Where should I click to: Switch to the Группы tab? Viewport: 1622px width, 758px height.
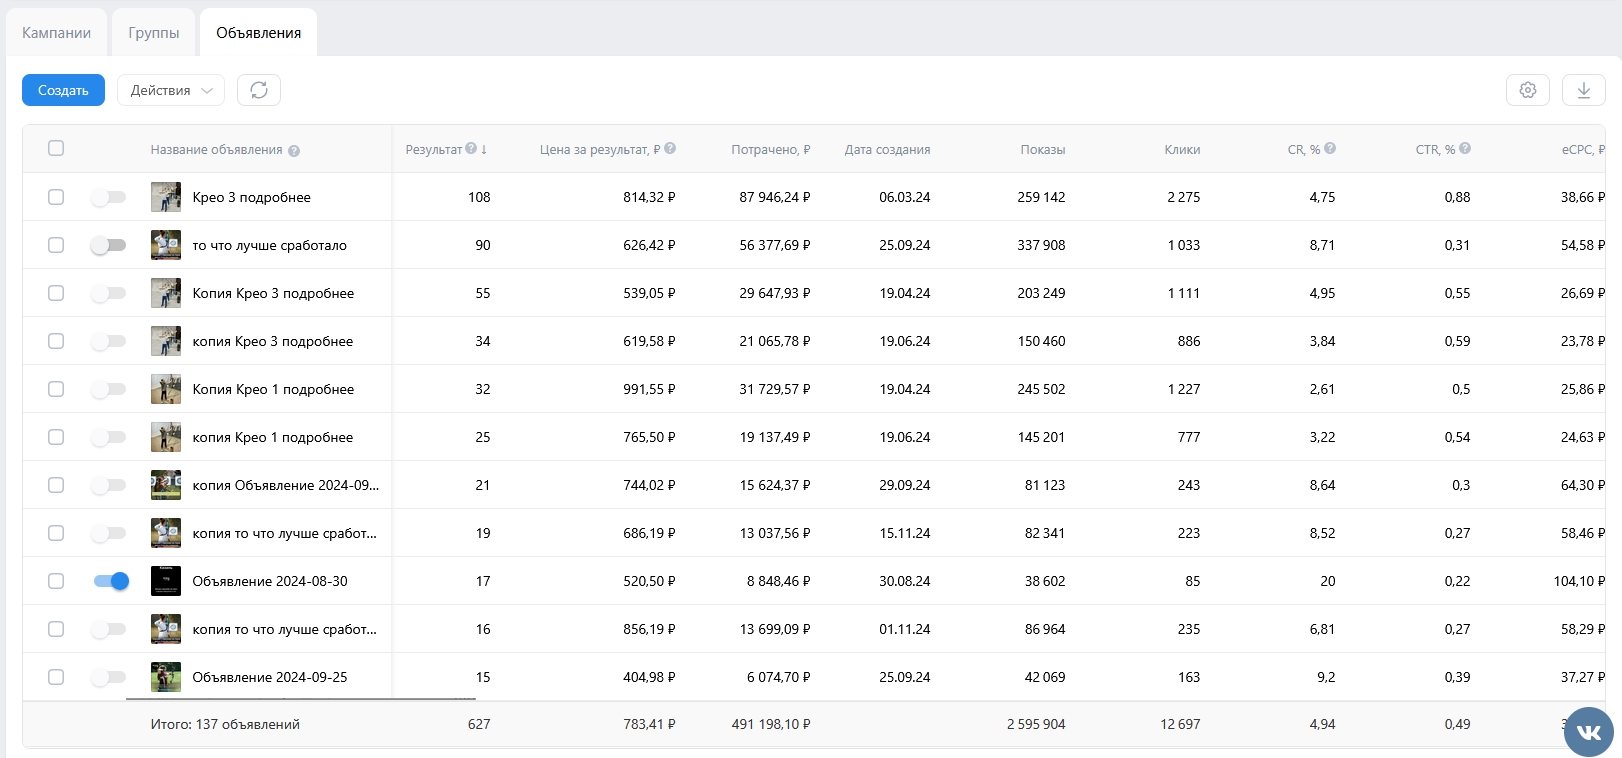tap(154, 33)
